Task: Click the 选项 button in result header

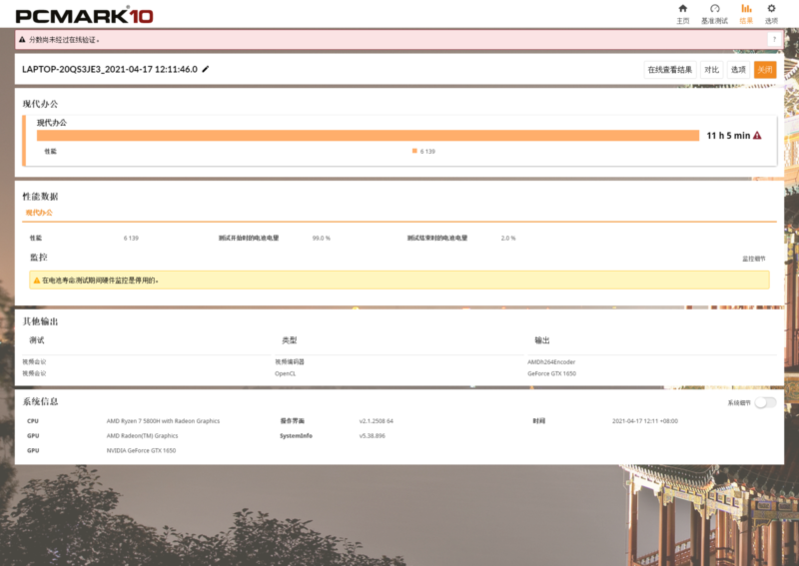Action: click(x=738, y=70)
